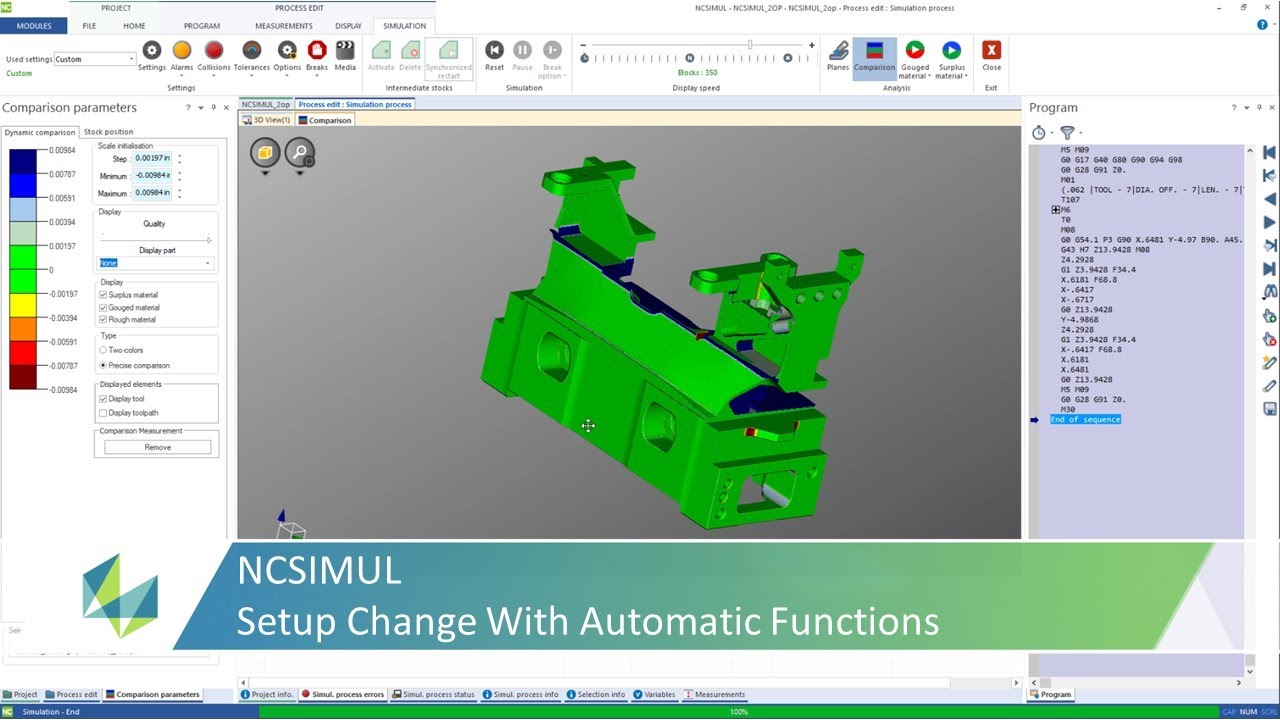Switch to 3D View(1) tab
Image resolution: width=1280 pixels, height=720 pixels.
point(266,120)
